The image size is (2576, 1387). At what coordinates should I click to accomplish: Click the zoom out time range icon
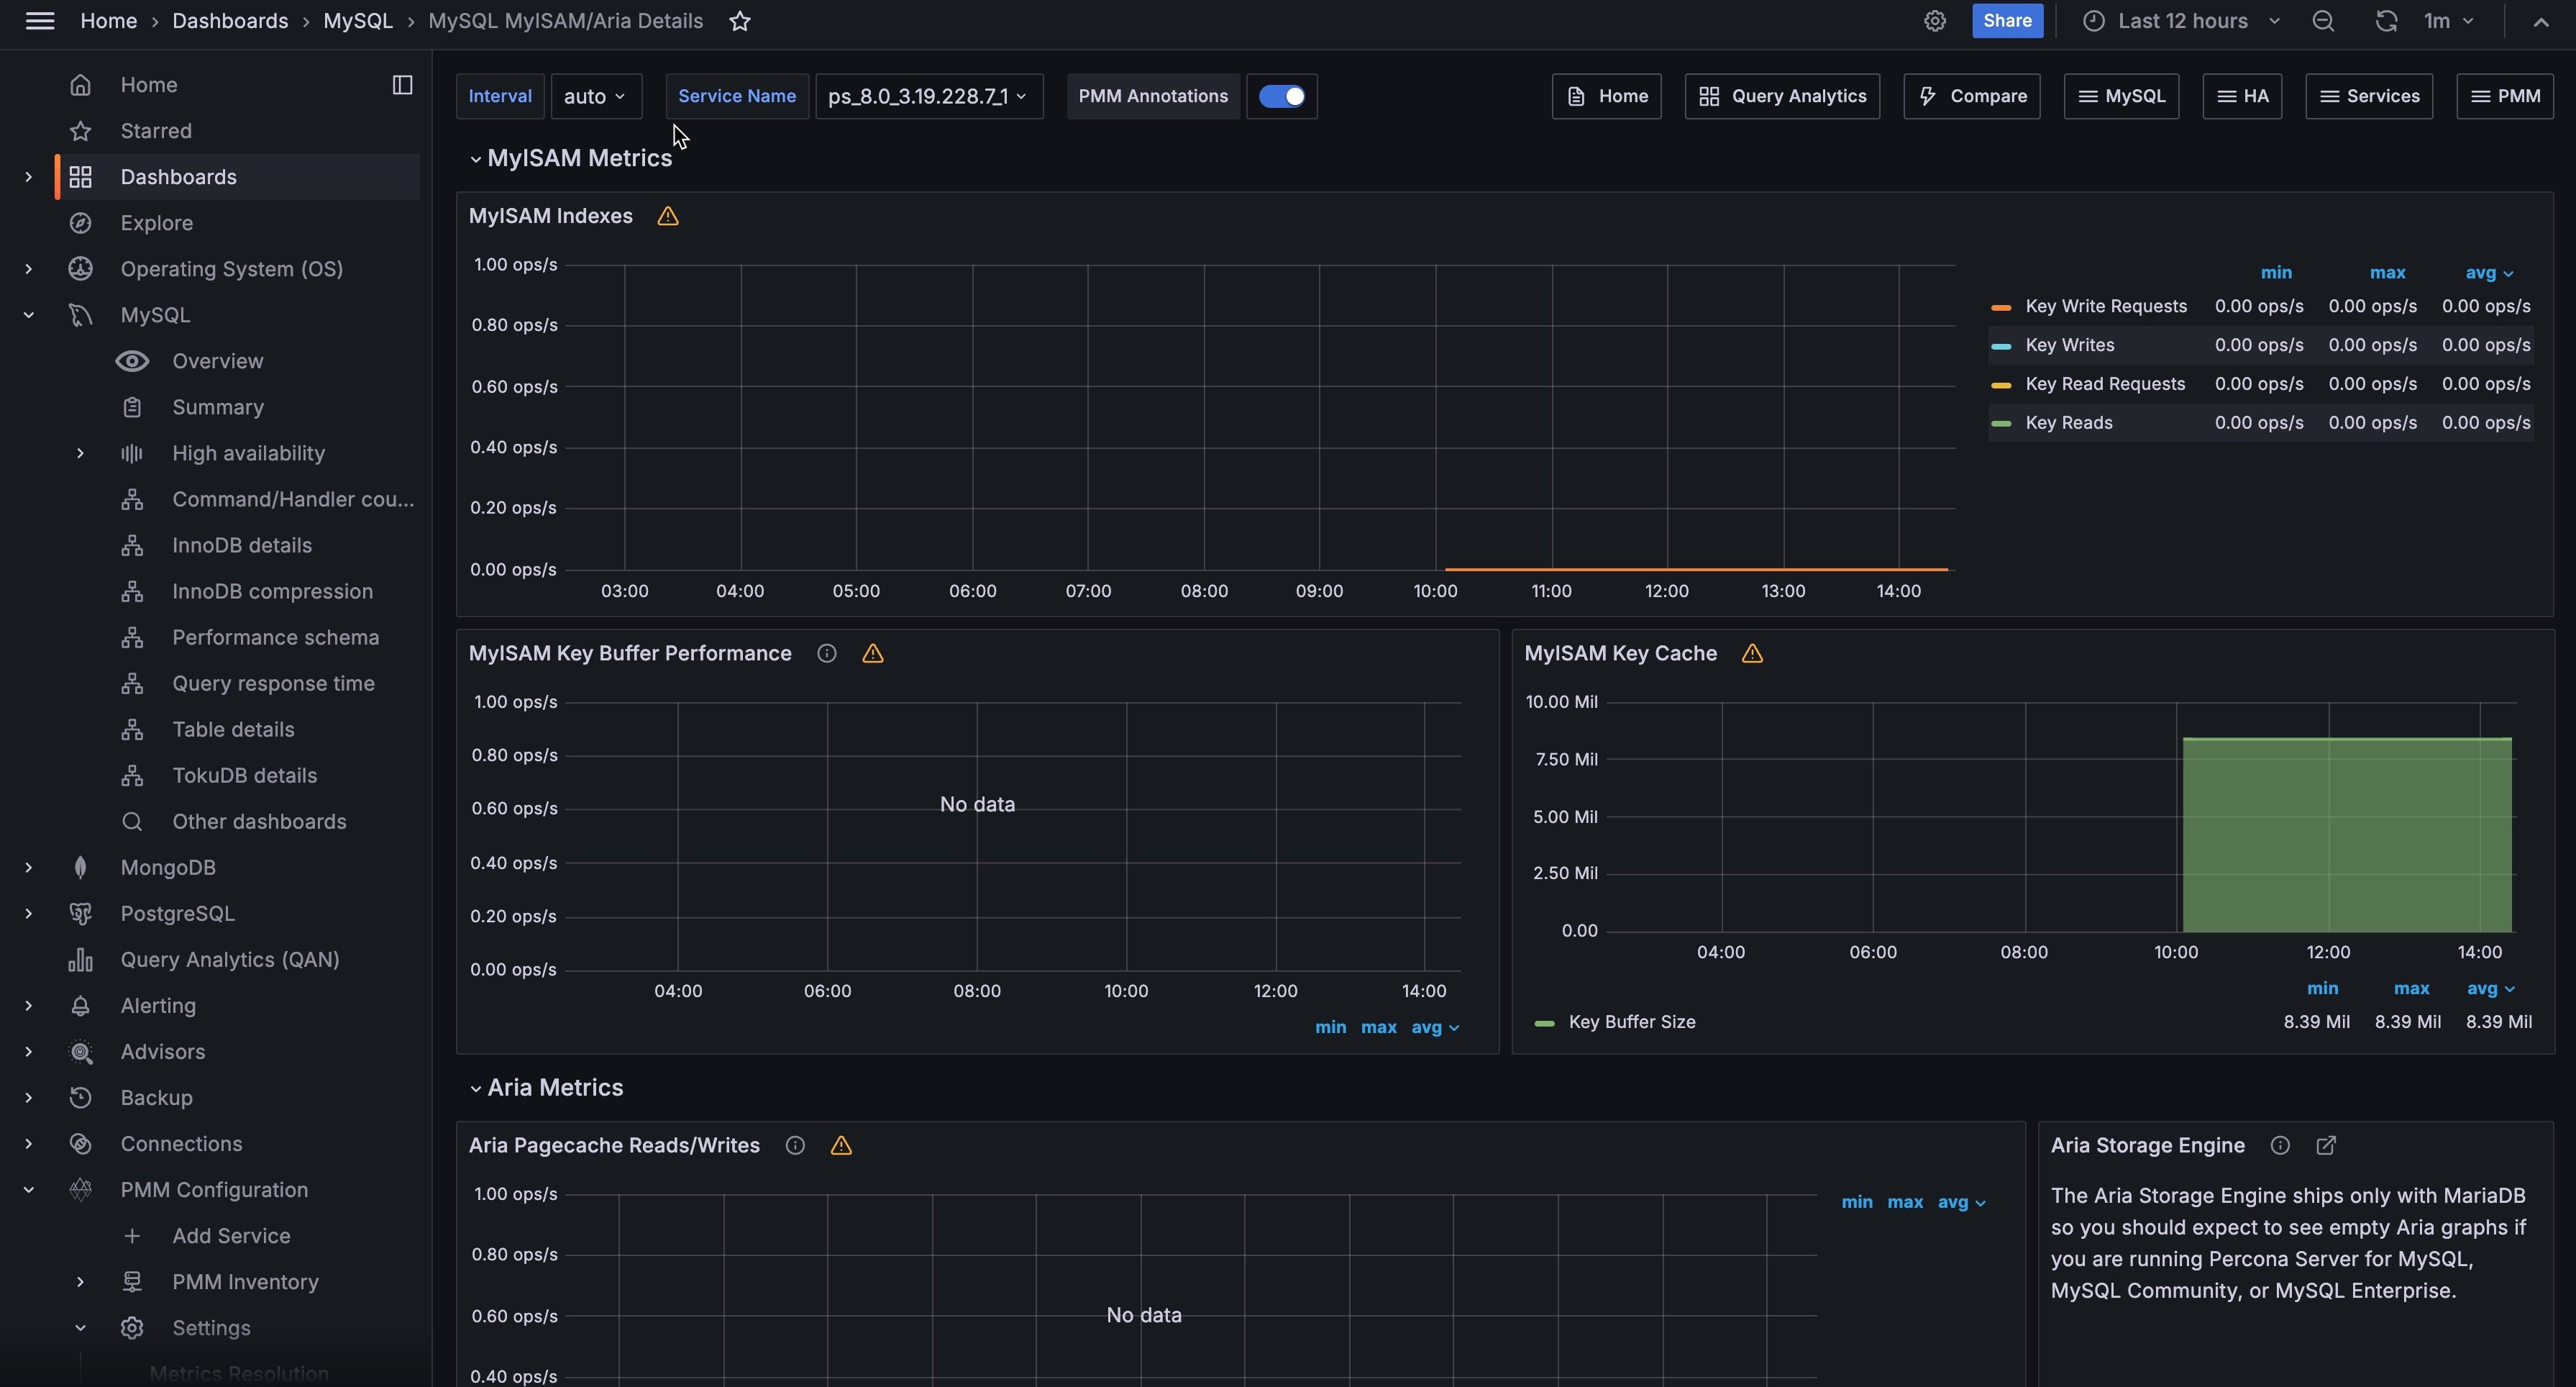2322,21
